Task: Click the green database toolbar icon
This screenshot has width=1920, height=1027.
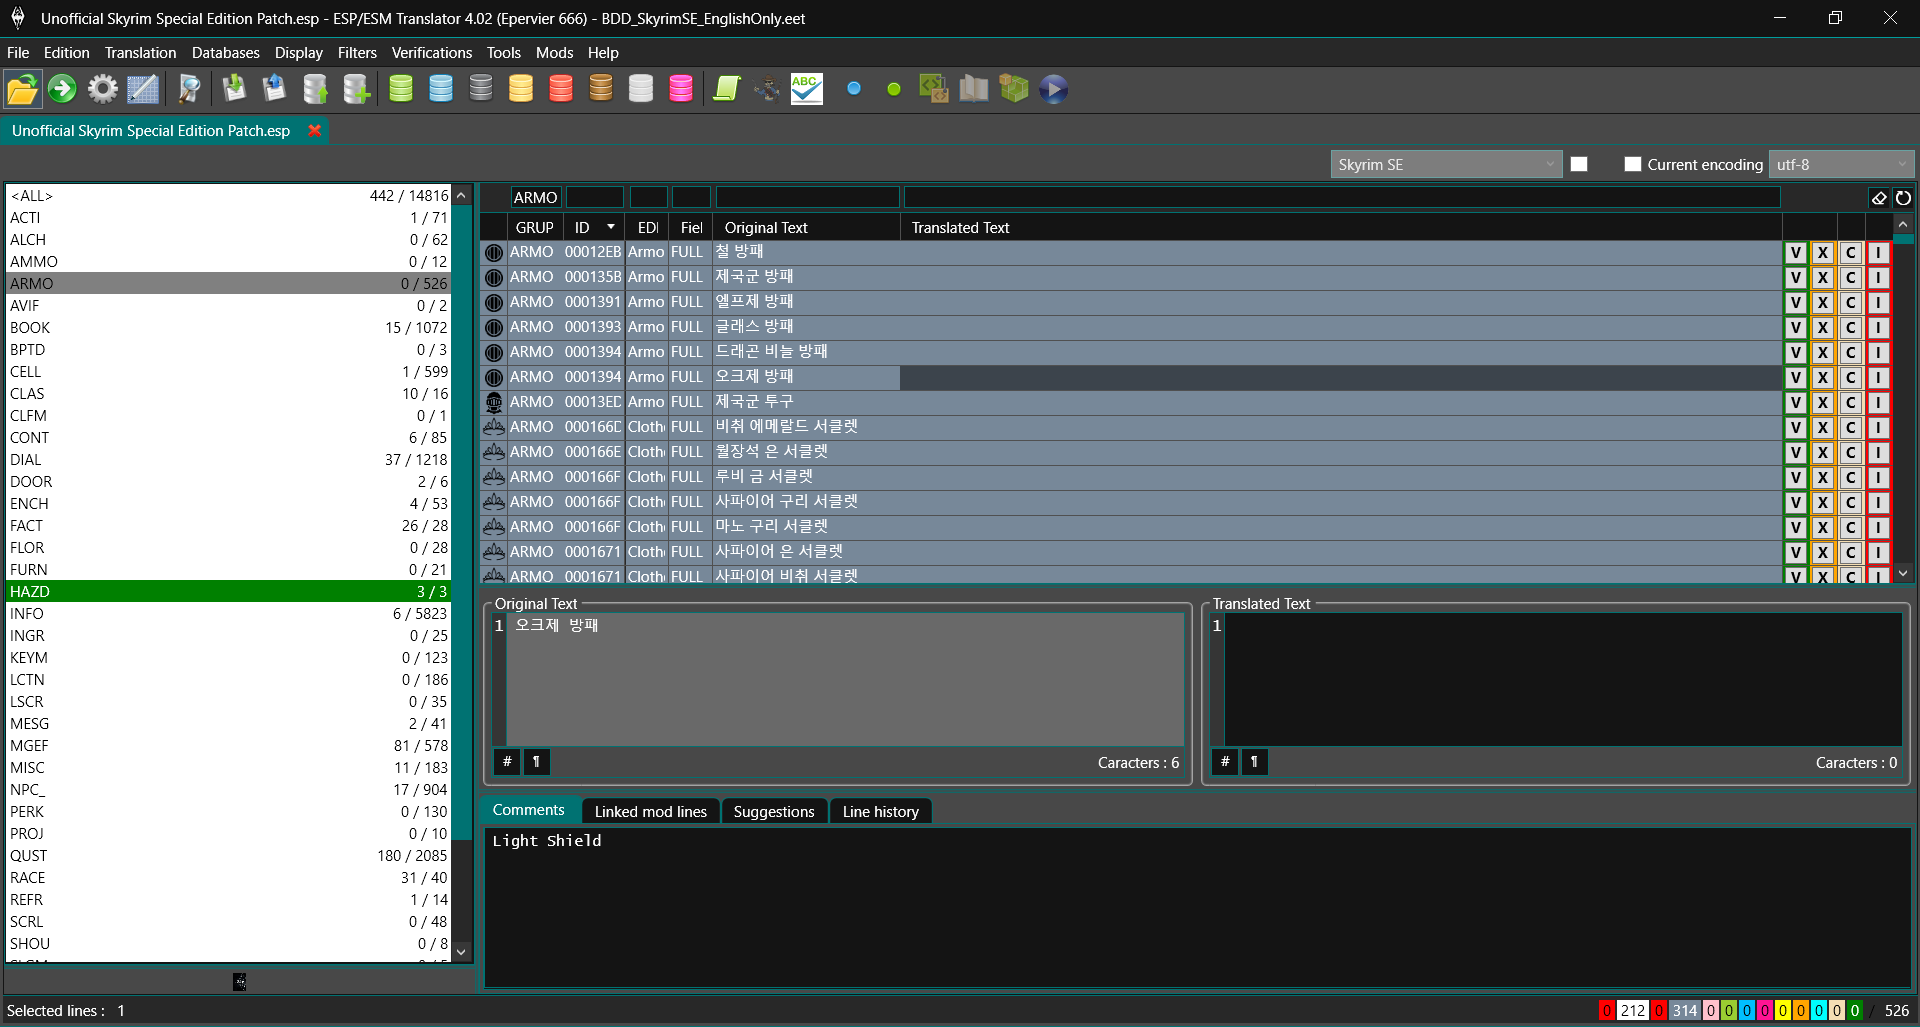Action: (x=401, y=89)
